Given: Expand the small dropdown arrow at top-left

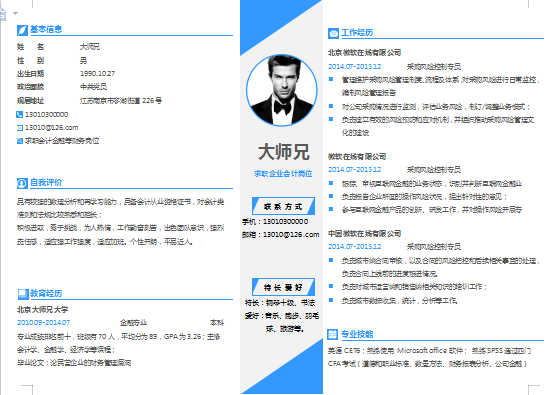Looking at the screenshot, I should click(15, 13).
